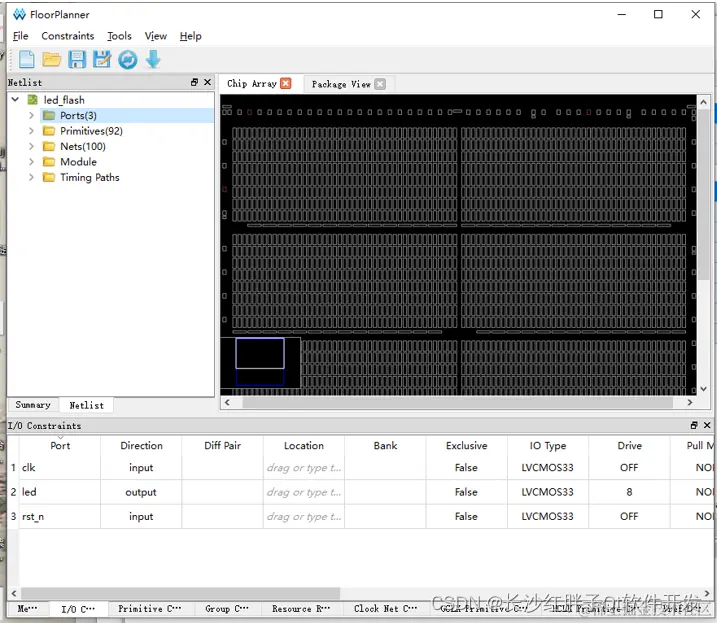Click the Drive column header
This screenshot has height=623, width=717.
point(629,445)
